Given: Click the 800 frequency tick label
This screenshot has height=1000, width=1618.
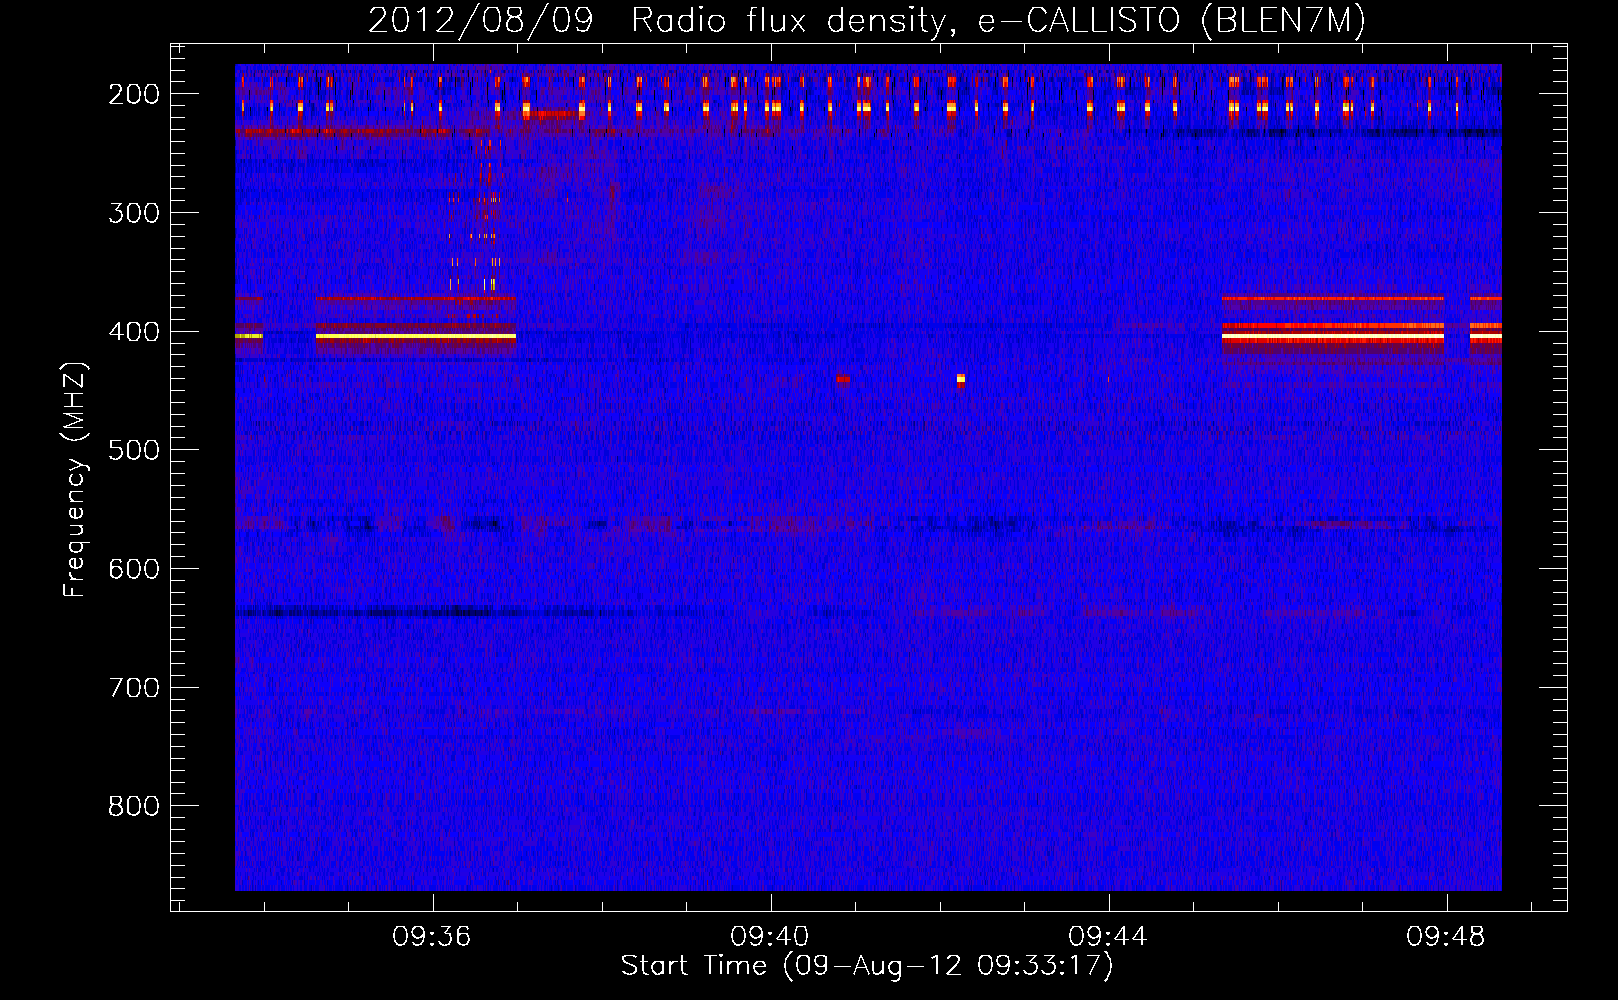Looking at the screenshot, I should coord(134,806).
